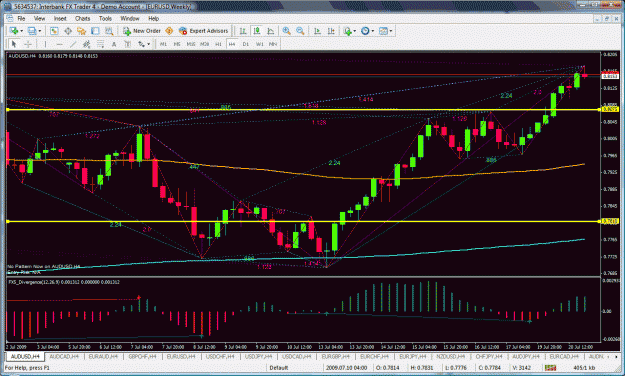Open the Tools menu

click(105, 19)
